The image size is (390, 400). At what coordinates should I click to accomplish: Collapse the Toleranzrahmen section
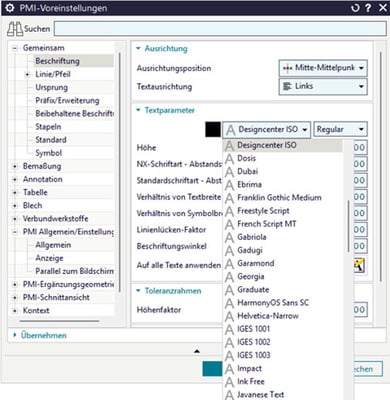[x=138, y=290]
